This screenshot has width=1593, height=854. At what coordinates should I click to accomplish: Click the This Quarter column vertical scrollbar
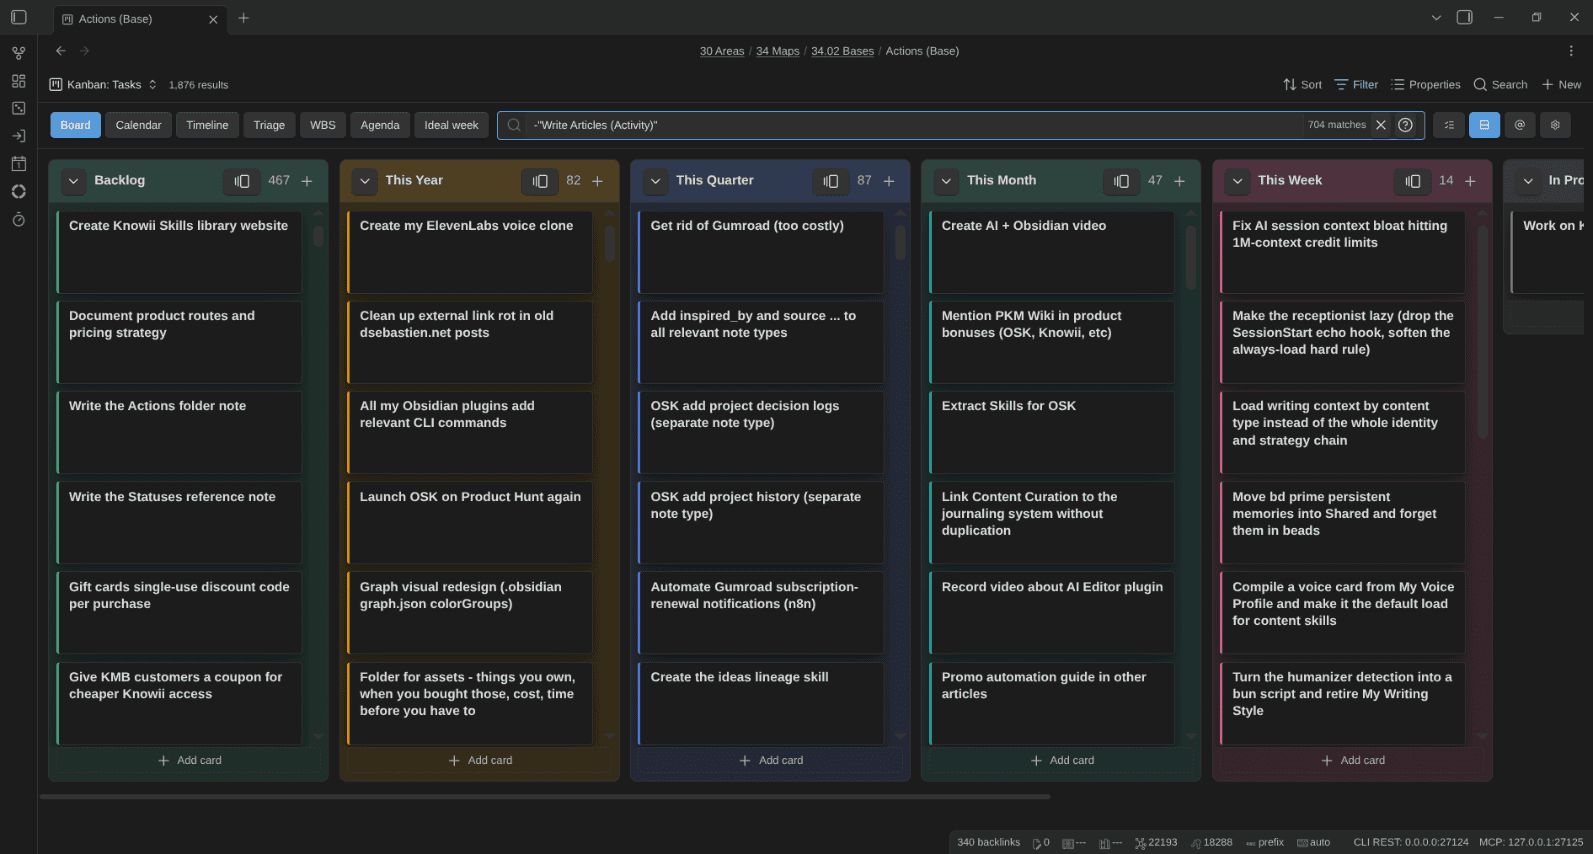pos(900,243)
